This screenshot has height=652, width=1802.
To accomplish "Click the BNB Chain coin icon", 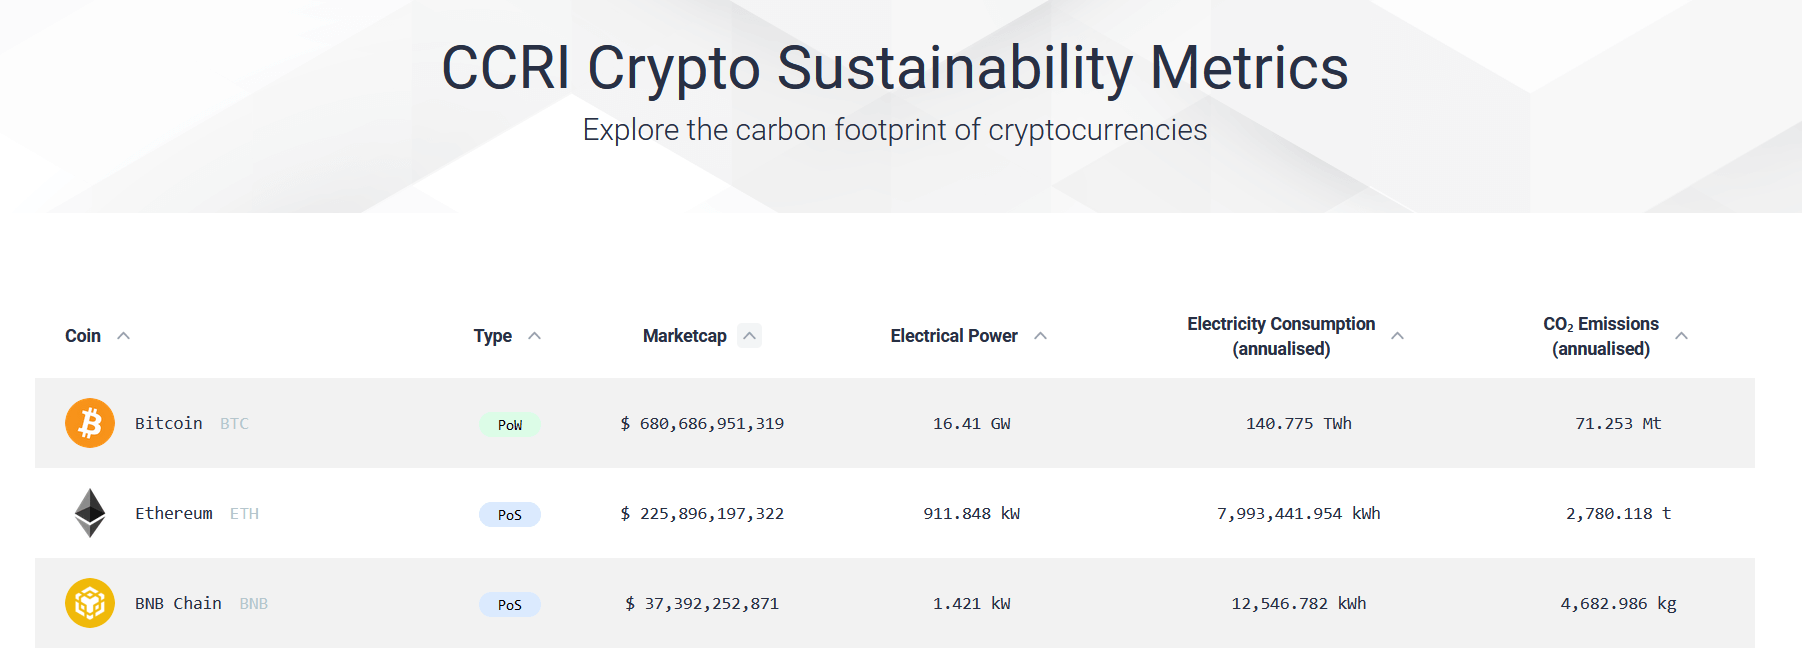I will (89, 603).
